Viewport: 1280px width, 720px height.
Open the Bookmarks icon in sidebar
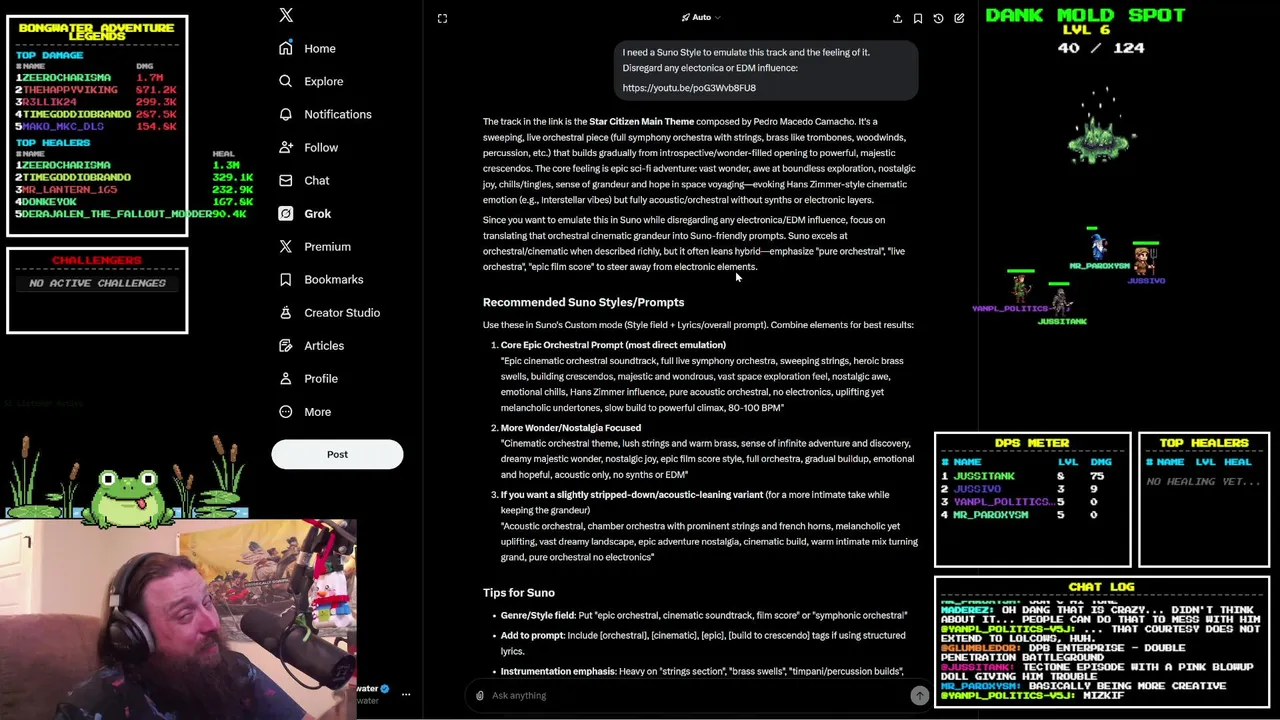(x=286, y=279)
